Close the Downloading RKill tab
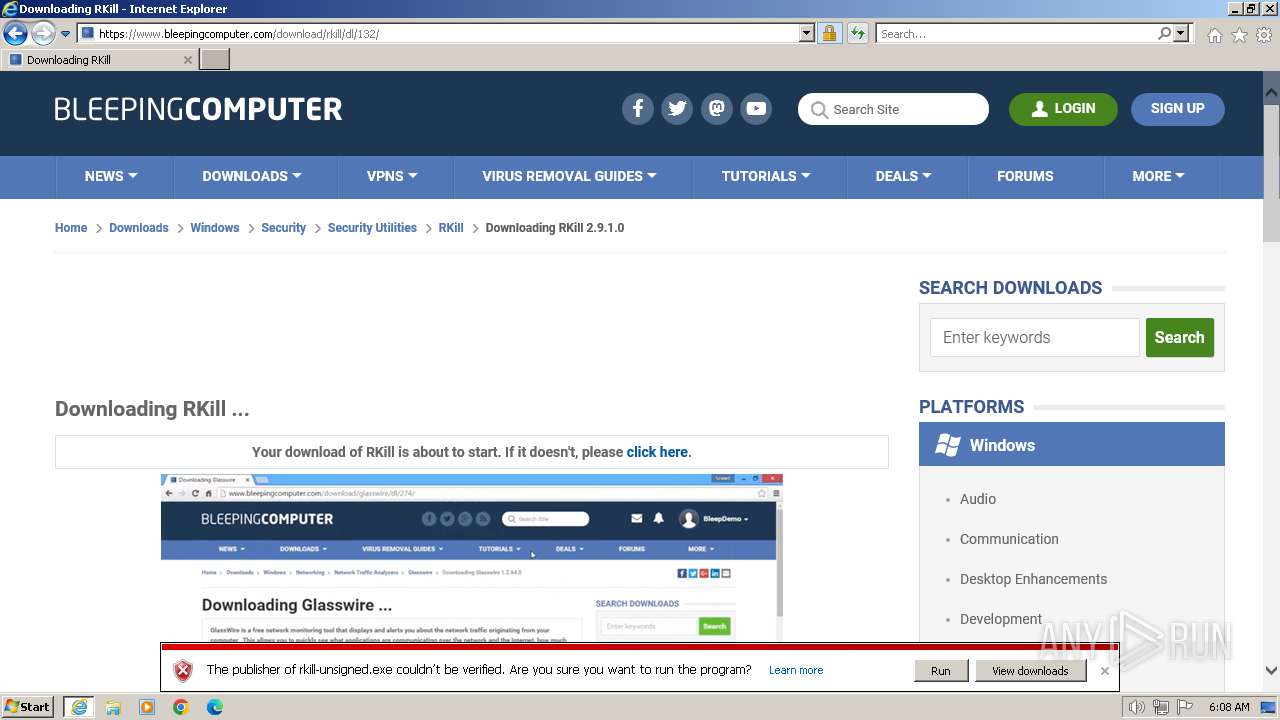Image resolution: width=1280 pixels, height=720 pixels. click(x=187, y=60)
